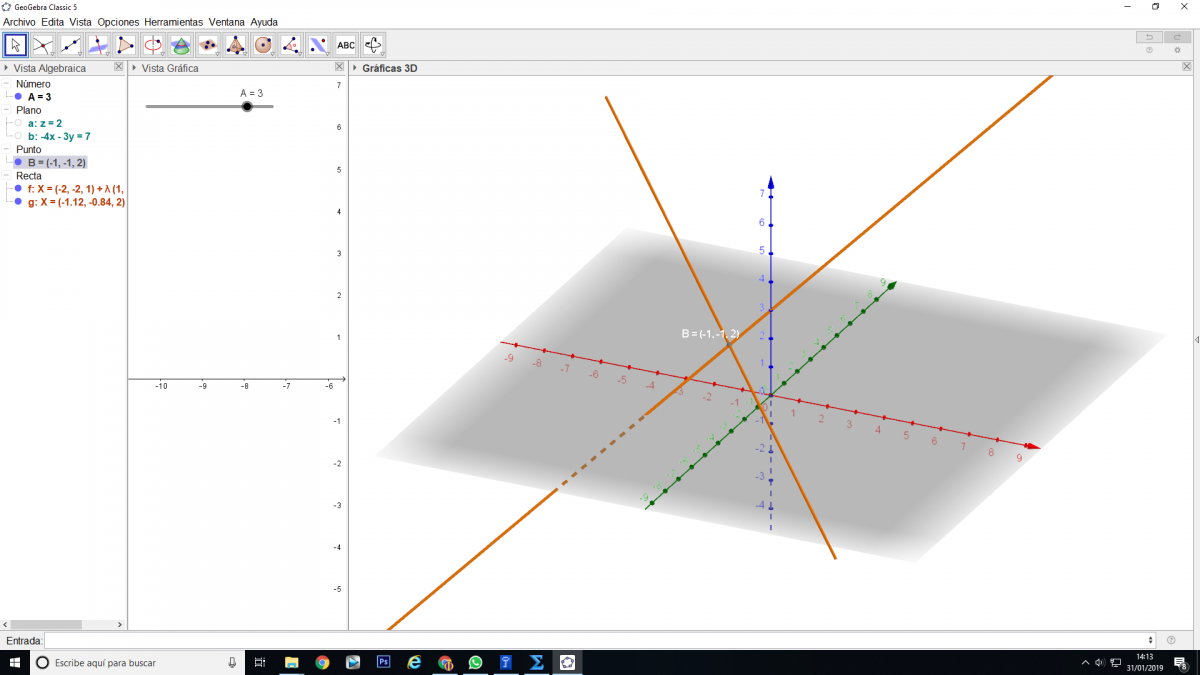This screenshot has width=1200, height=675.
Task: Open the Opciones menu
Action: coord(118,21)
